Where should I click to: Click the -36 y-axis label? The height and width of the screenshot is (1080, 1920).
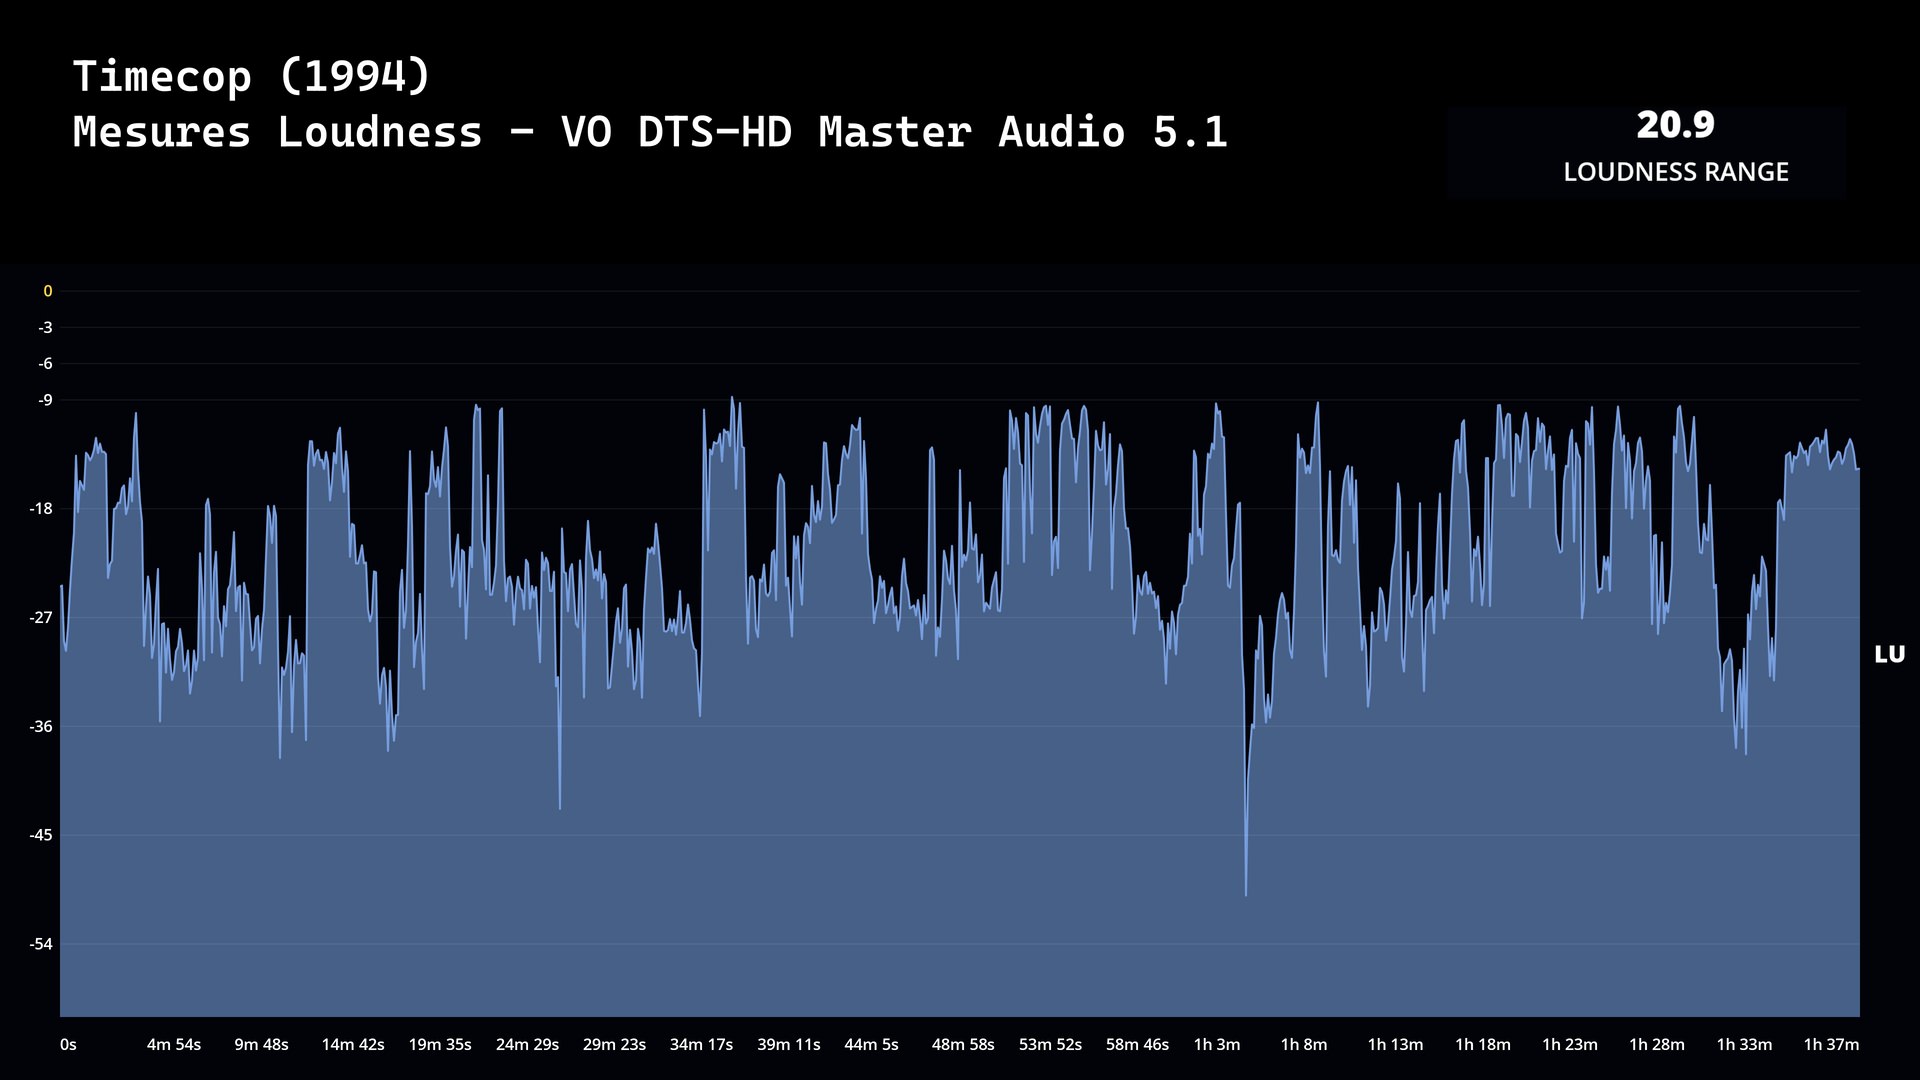coord(41,727)
